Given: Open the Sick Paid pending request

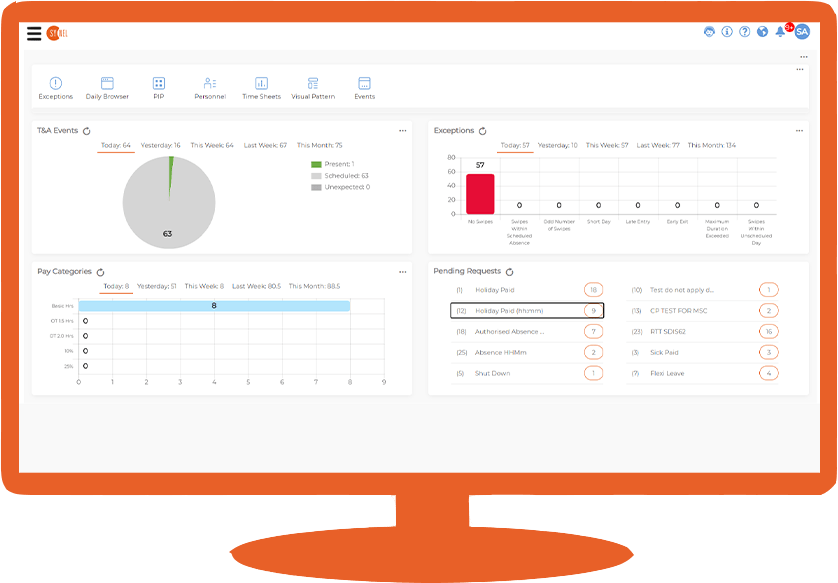Looking at the screenshot, I should pyautogui.click(x=663, y=352).
